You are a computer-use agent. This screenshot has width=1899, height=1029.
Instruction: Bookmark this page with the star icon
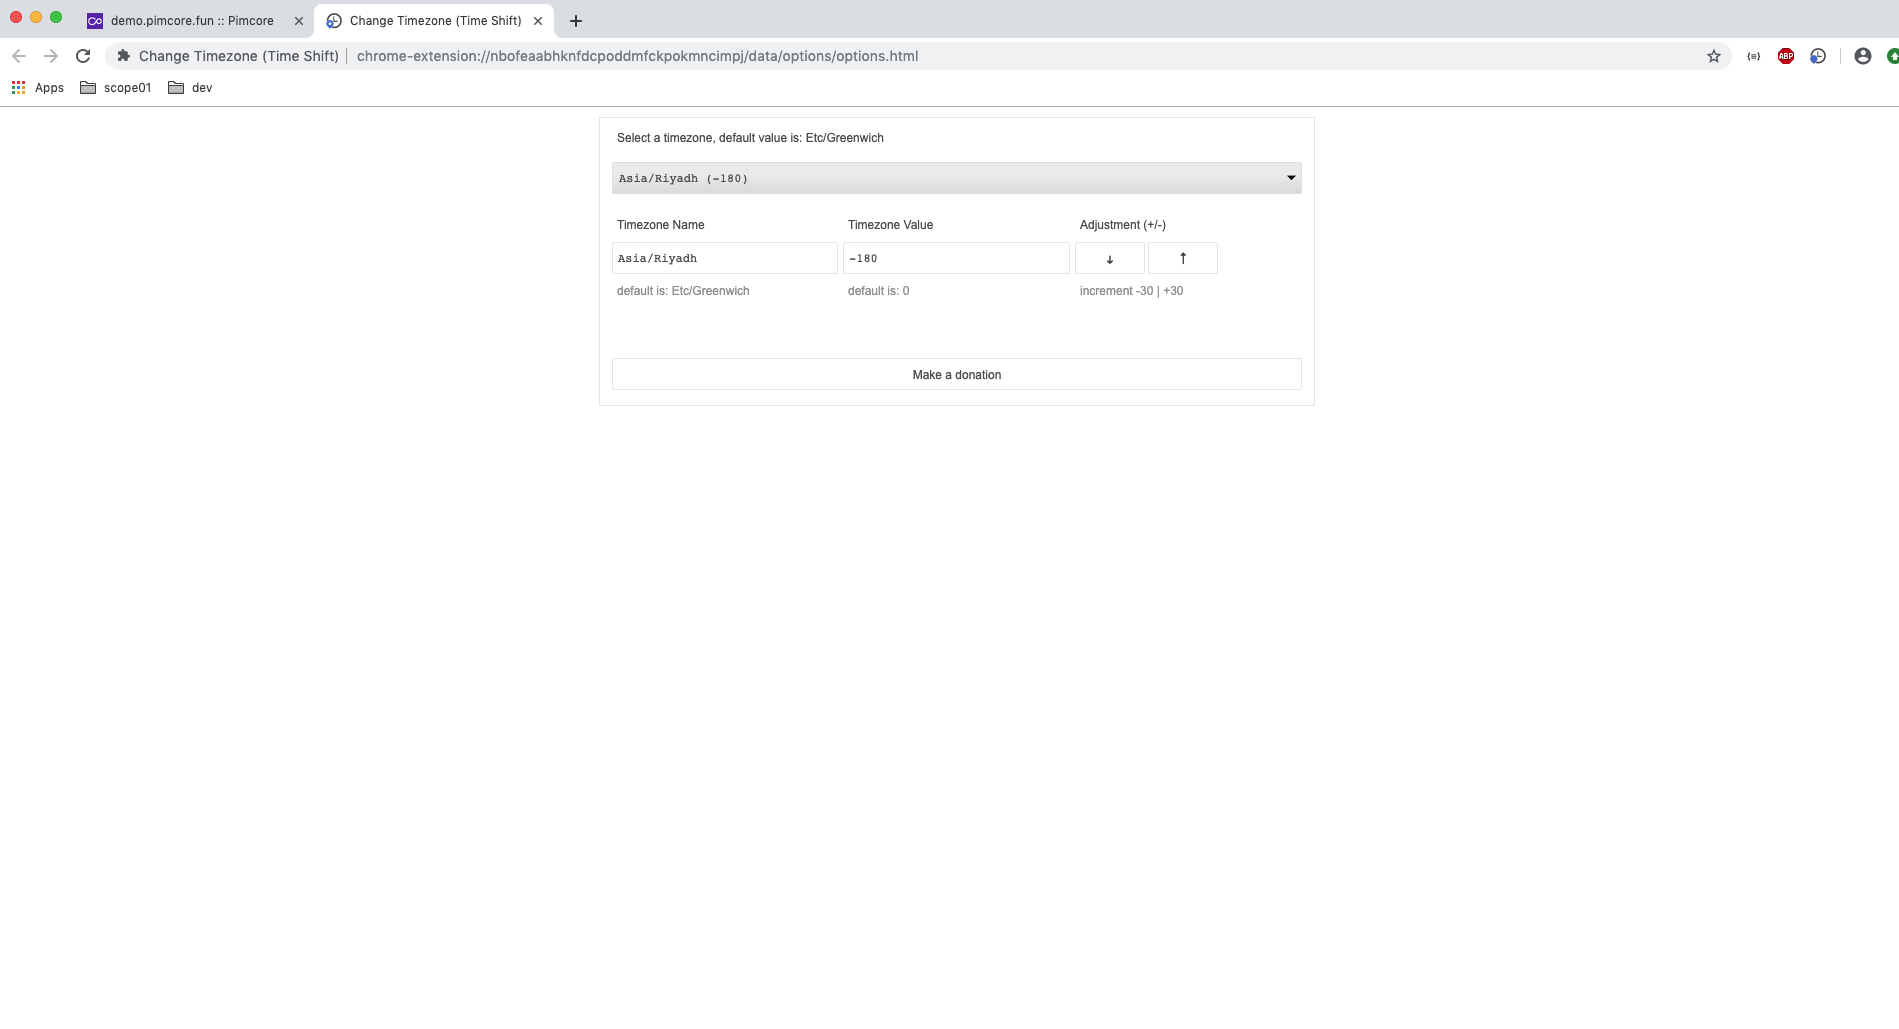point(1714,56)
